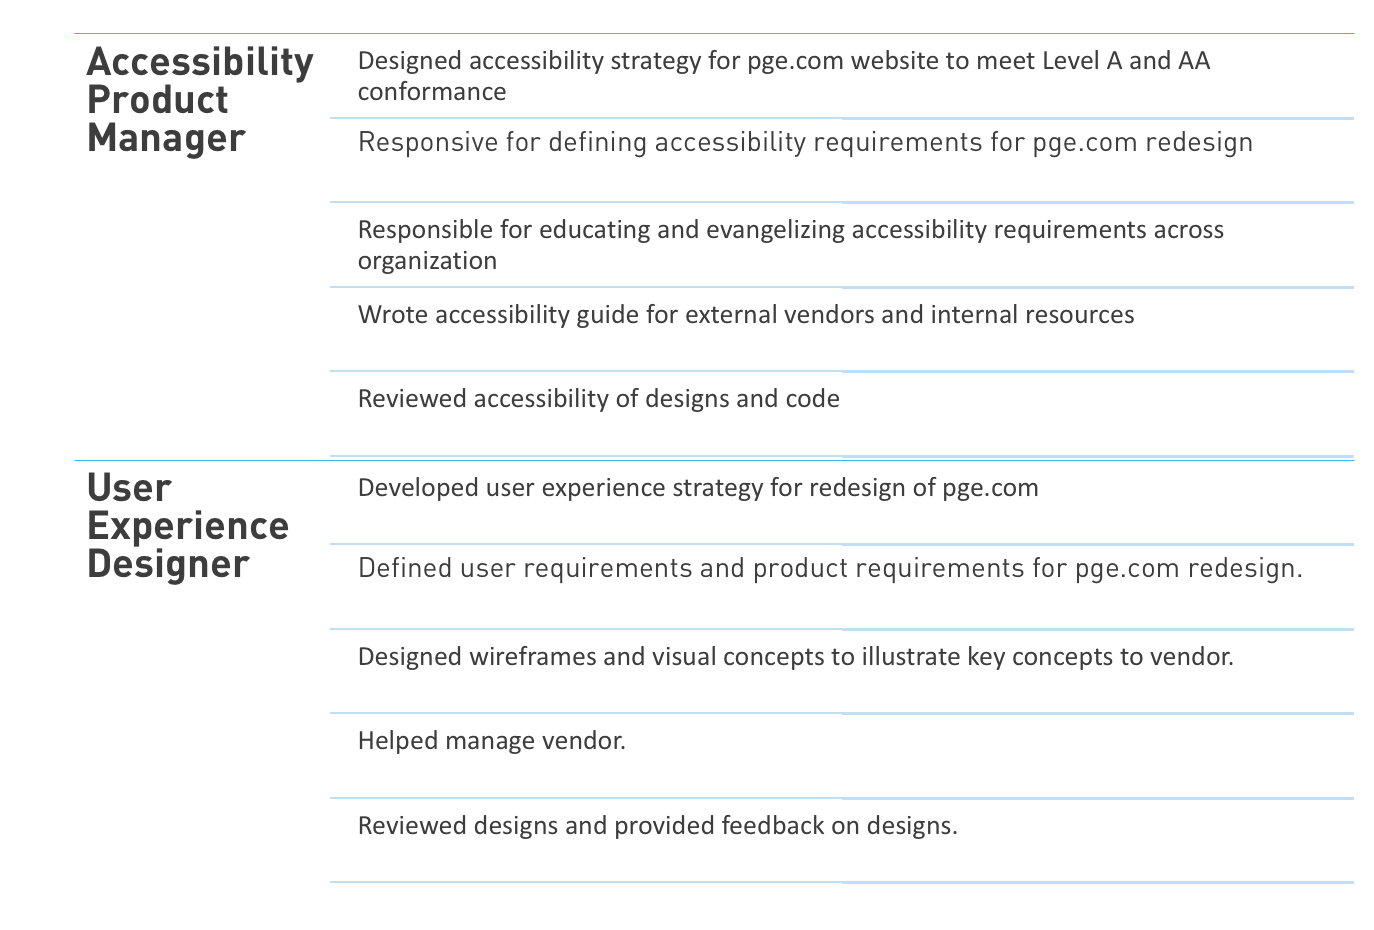Click the word 'Product' in left heading
This screenshot has height=930, width=1374.
[158, 100]
